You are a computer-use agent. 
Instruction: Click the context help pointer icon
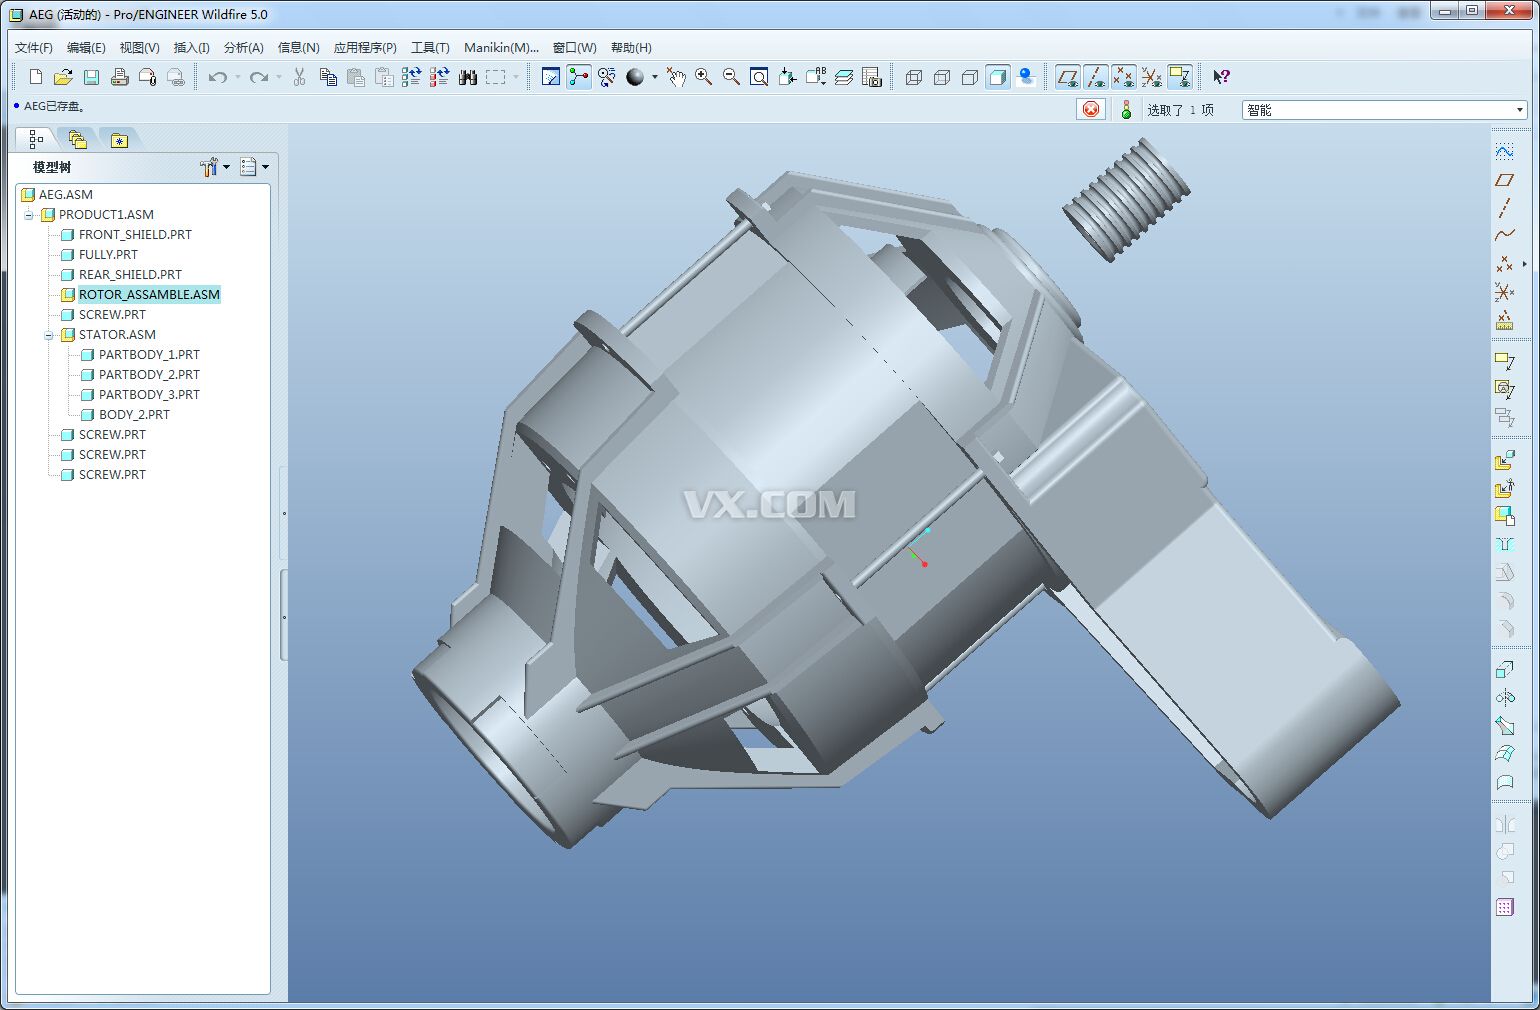(1221, 77)
